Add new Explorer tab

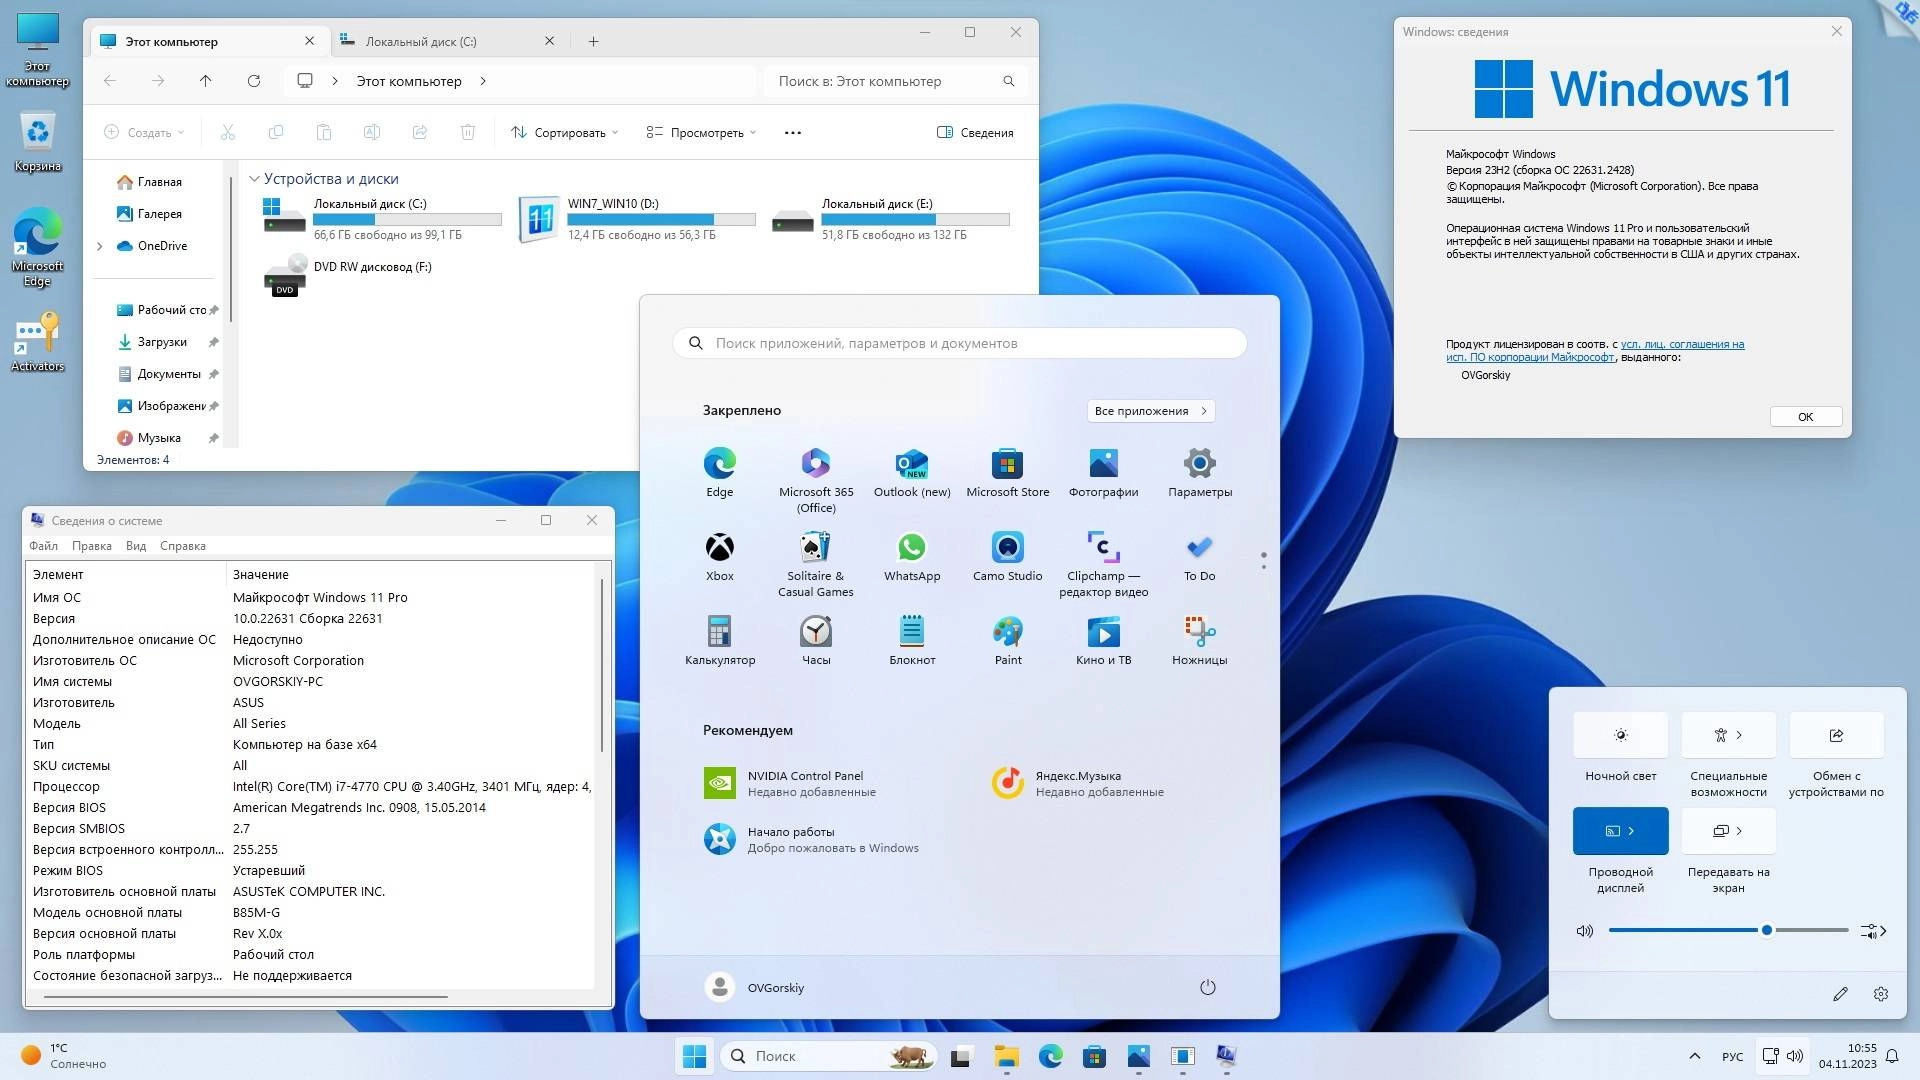(x=593, y=41)
